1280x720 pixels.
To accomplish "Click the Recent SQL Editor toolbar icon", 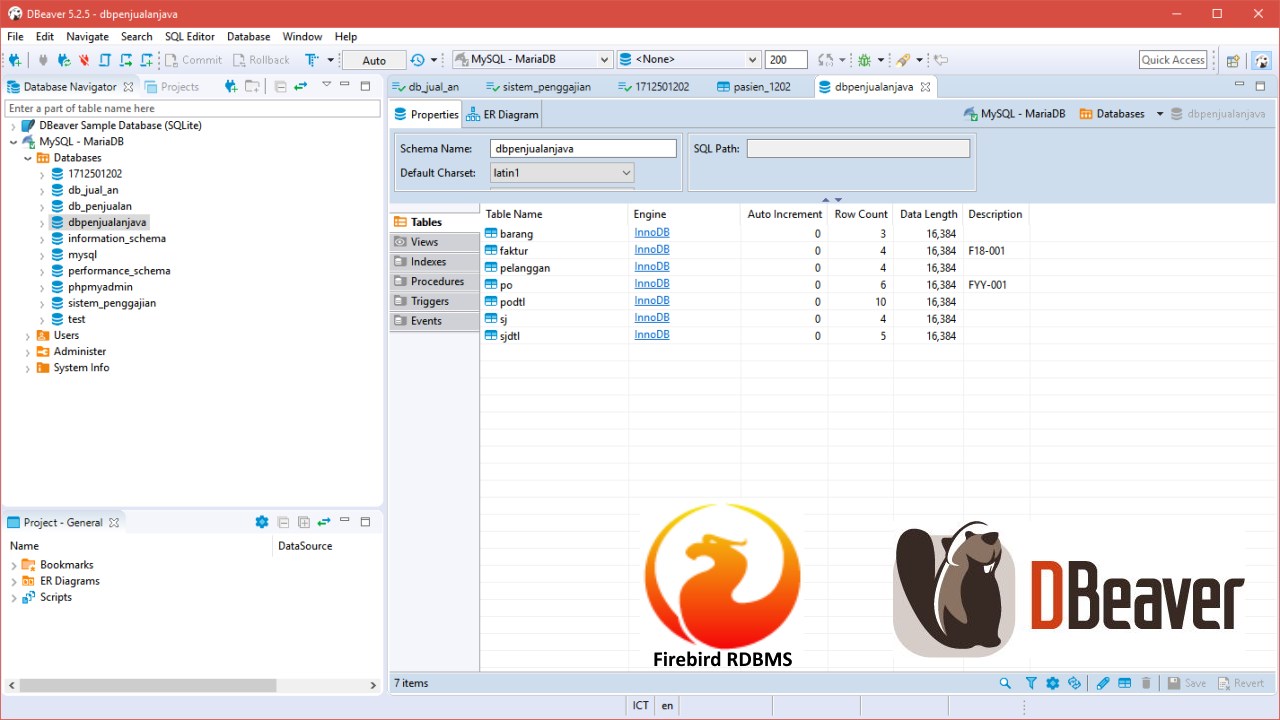I will point(125,60).
